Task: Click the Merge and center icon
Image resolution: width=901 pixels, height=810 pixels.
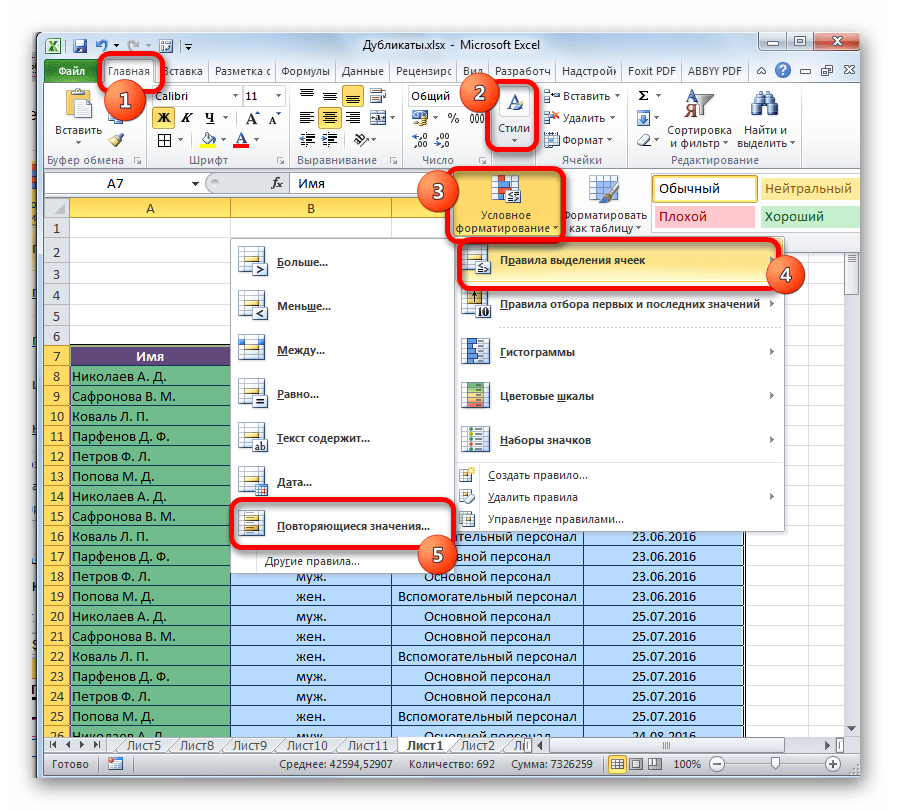Action: (378, 118)
